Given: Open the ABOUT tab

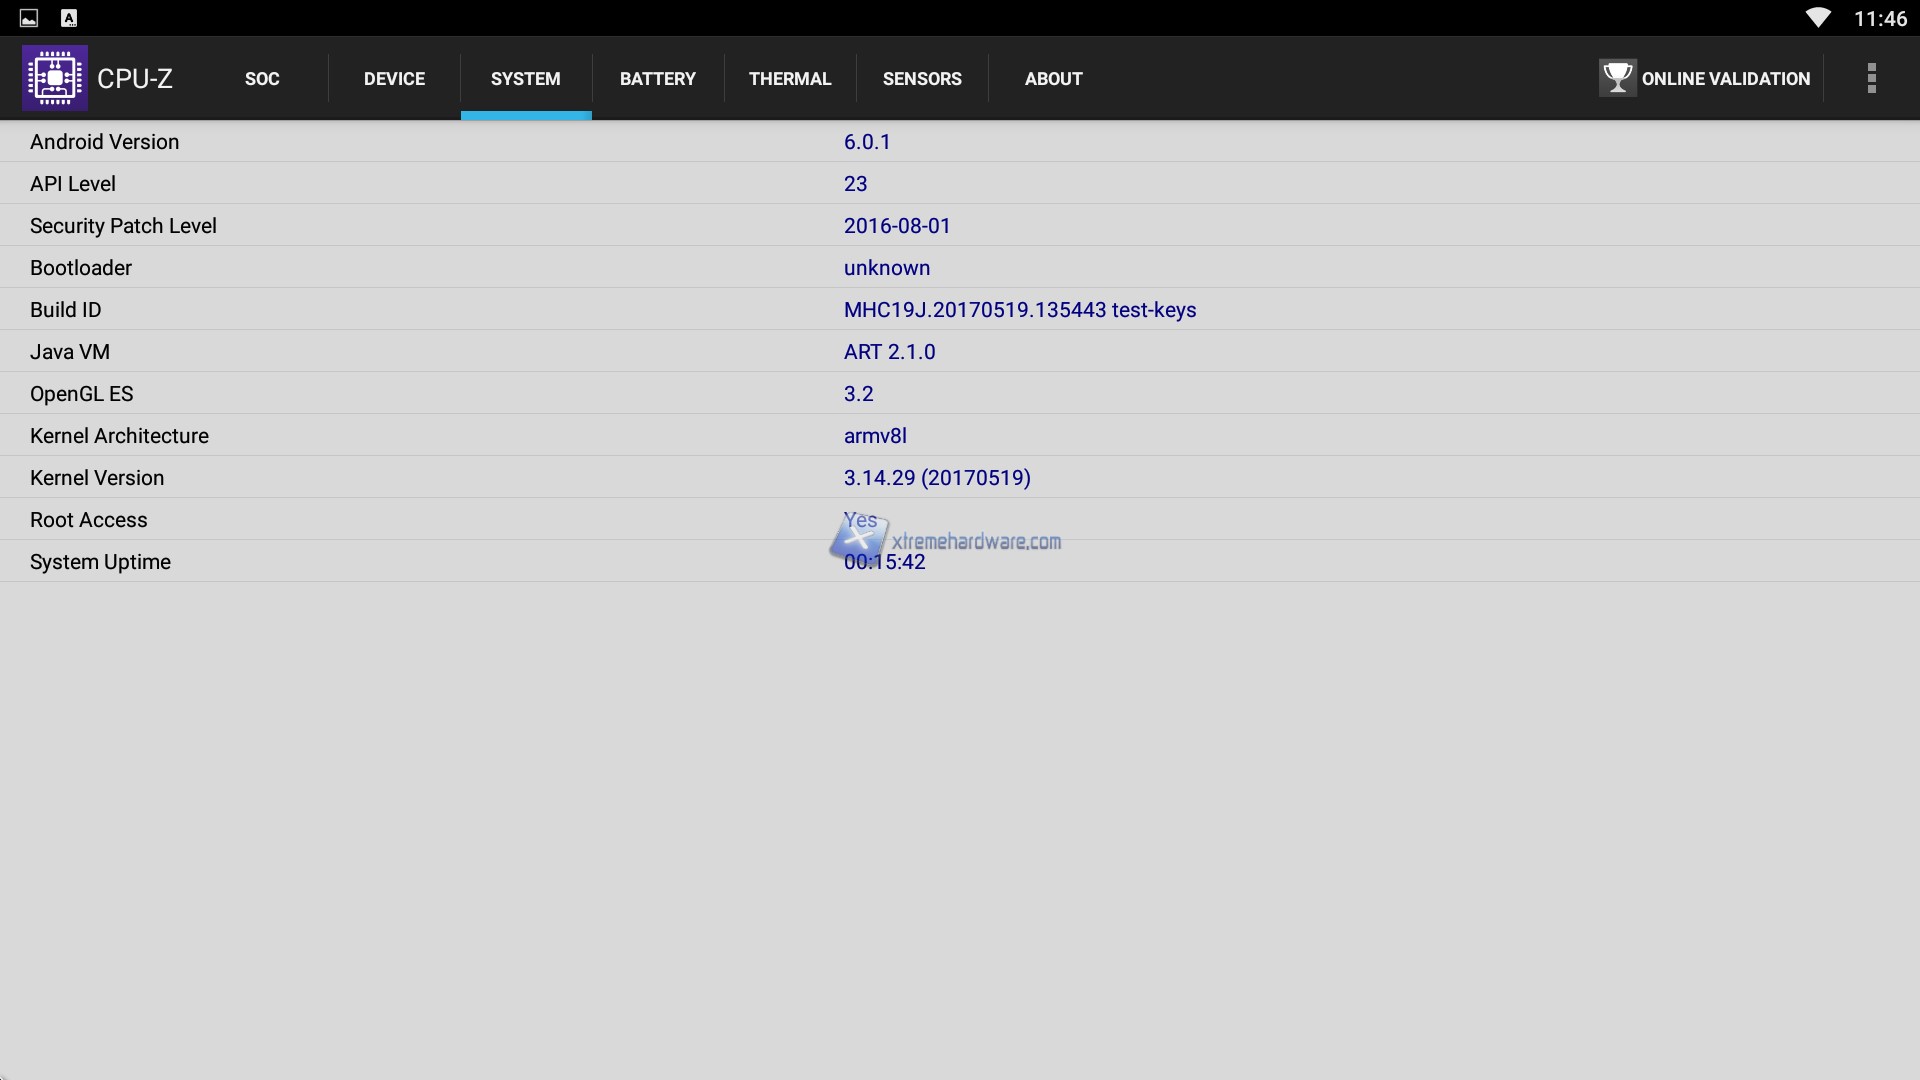Looking at the screenshot, I should click(1053, 79).
